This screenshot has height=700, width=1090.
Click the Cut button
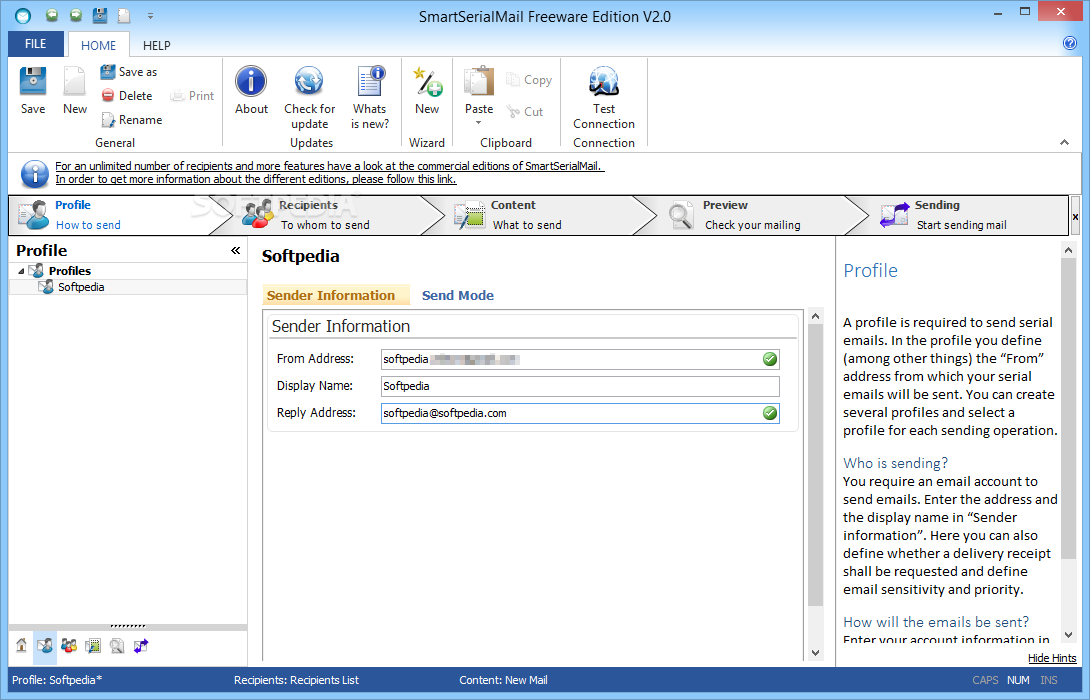click(525, 111)
